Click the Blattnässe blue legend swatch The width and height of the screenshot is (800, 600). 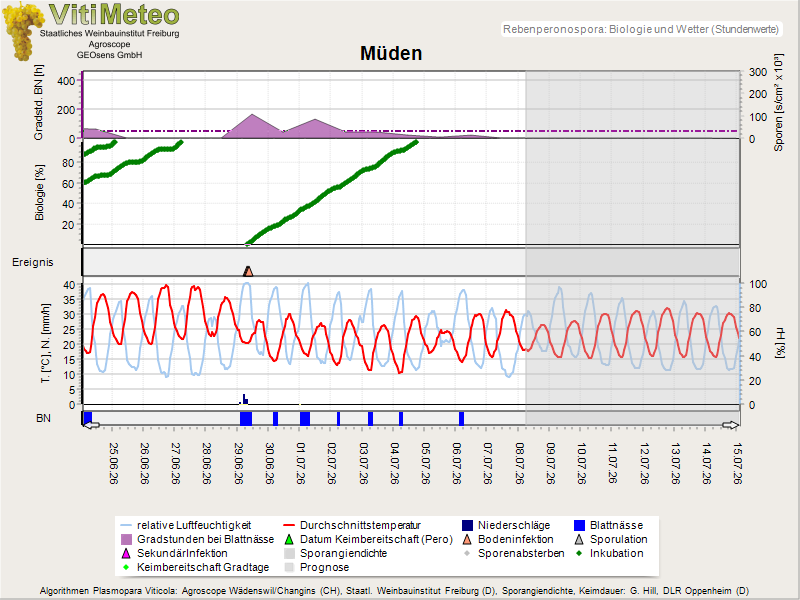[x=579, y=526]
